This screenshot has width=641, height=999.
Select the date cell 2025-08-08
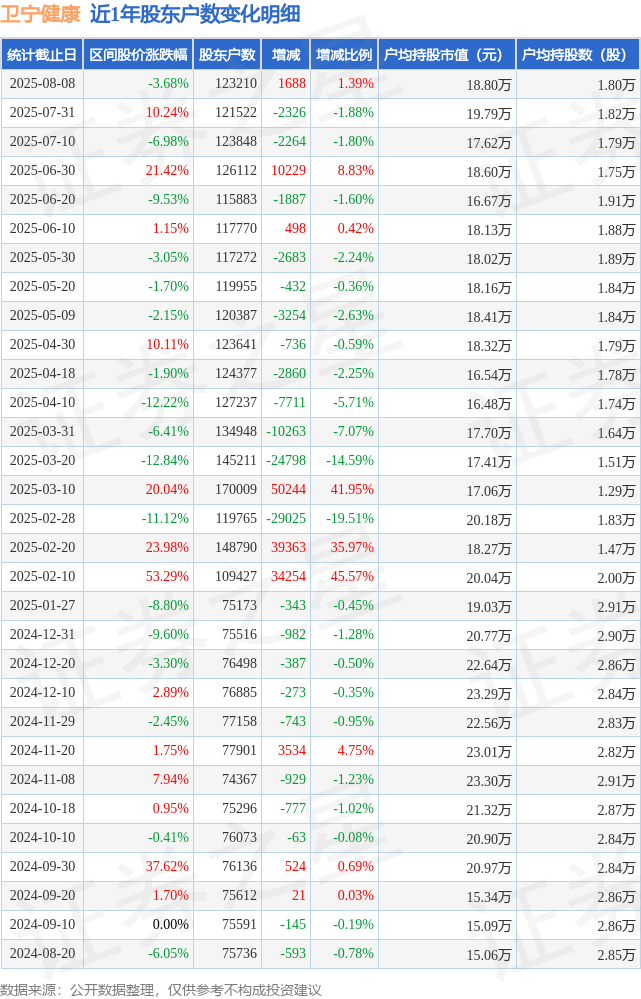(42, 83)
